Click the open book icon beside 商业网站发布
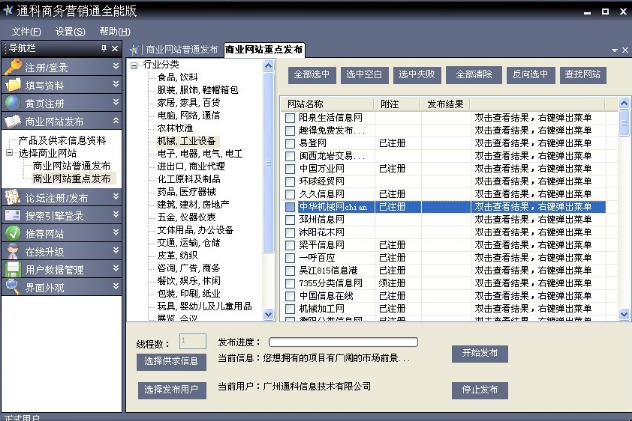 click(12, 121)
